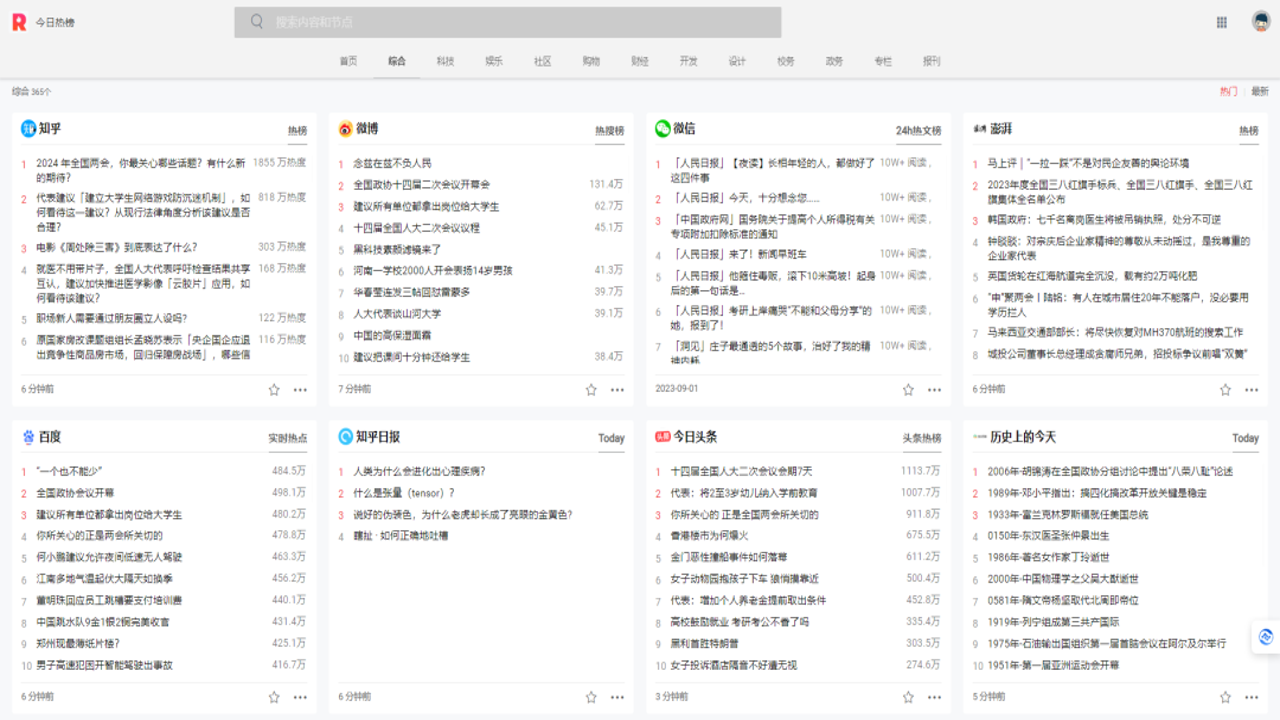Open the 设计 tab
This screenshot has width=1280, height=720.
737,61
